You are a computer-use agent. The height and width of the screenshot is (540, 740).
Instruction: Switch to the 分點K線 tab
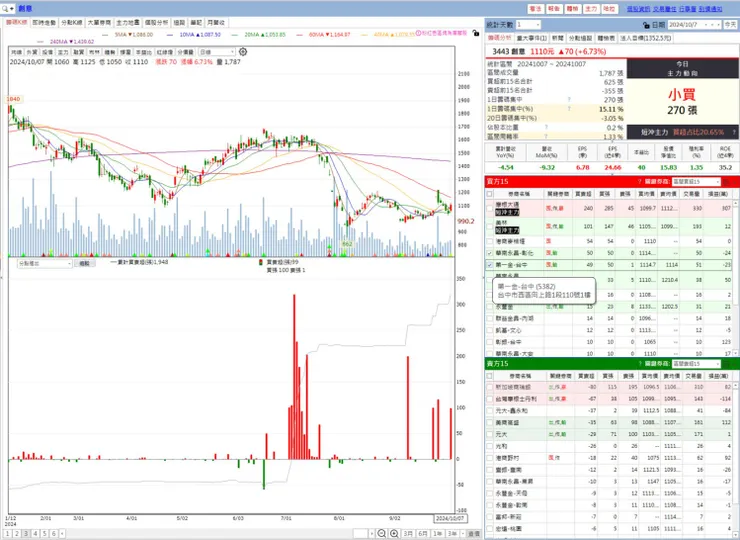(x=72, y=22)
